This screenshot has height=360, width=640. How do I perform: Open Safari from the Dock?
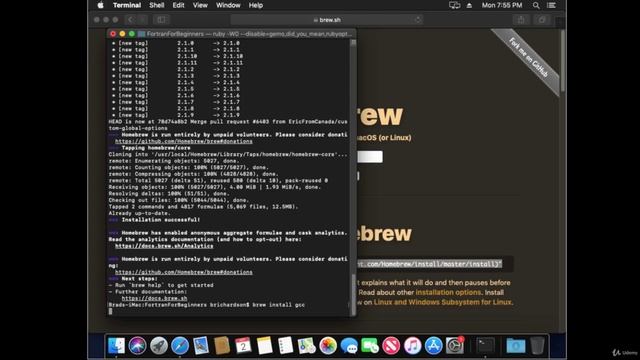(x=180, y=346)
